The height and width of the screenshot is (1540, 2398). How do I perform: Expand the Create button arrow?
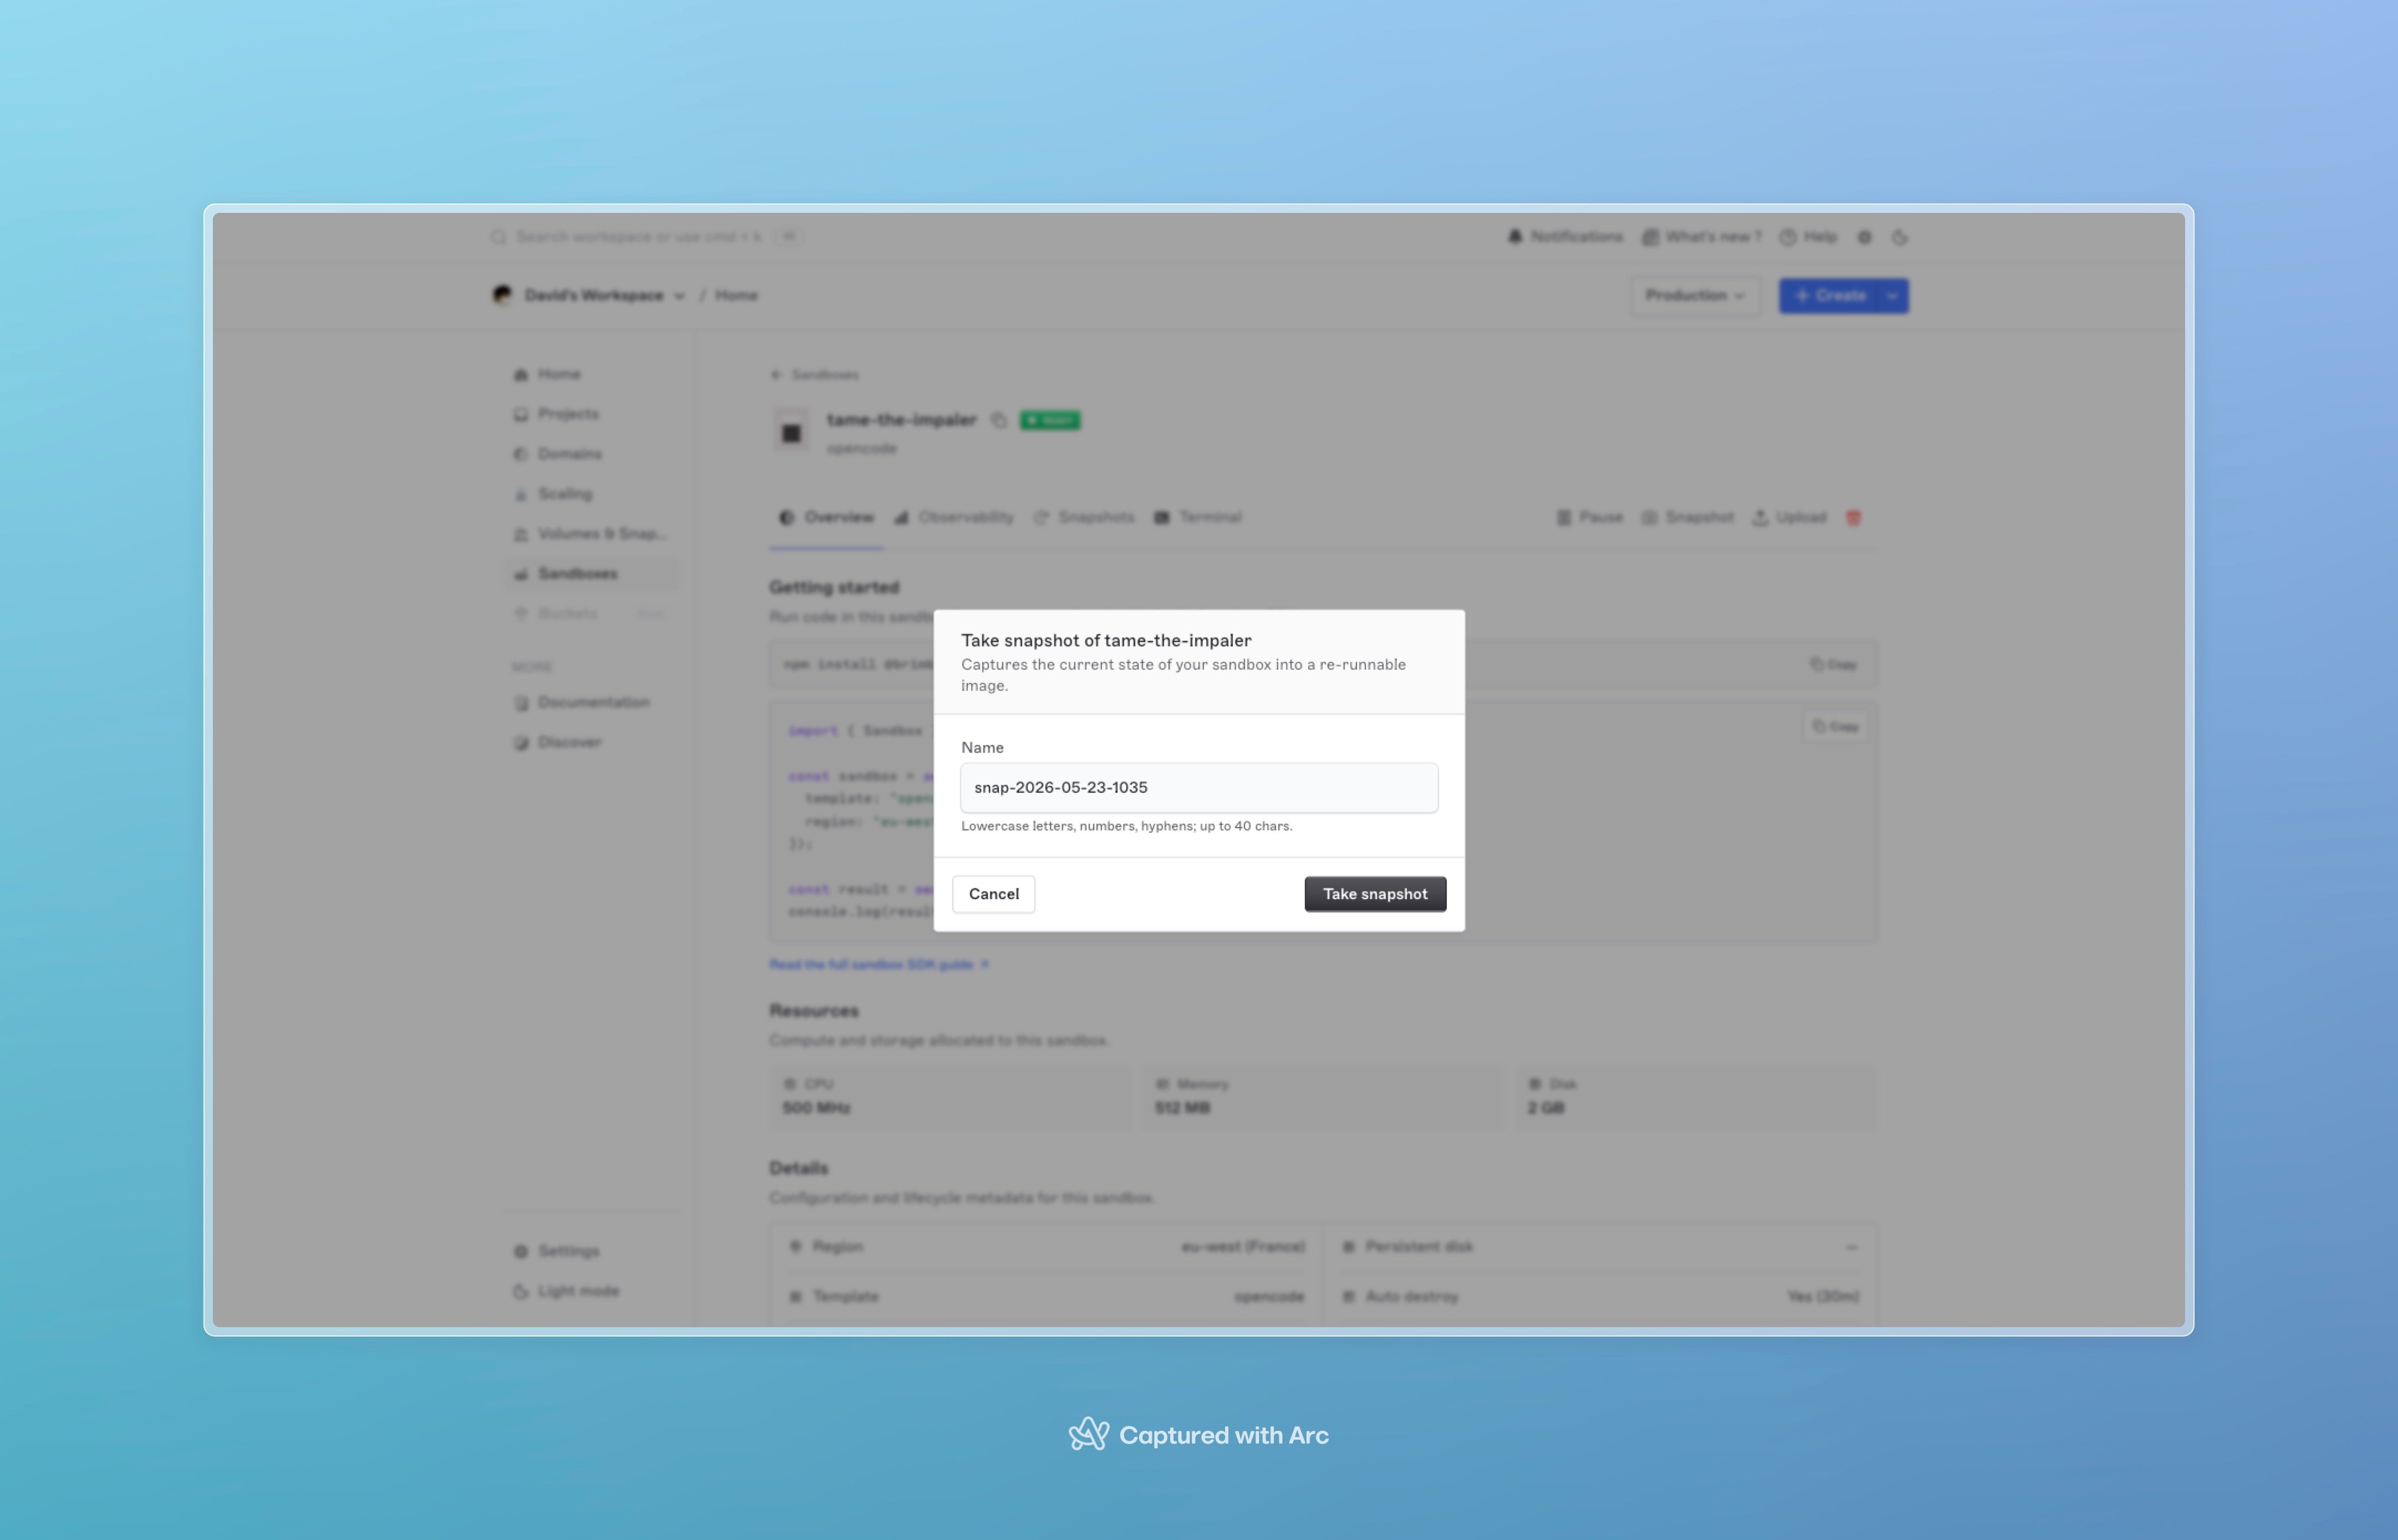point(1893,295)
